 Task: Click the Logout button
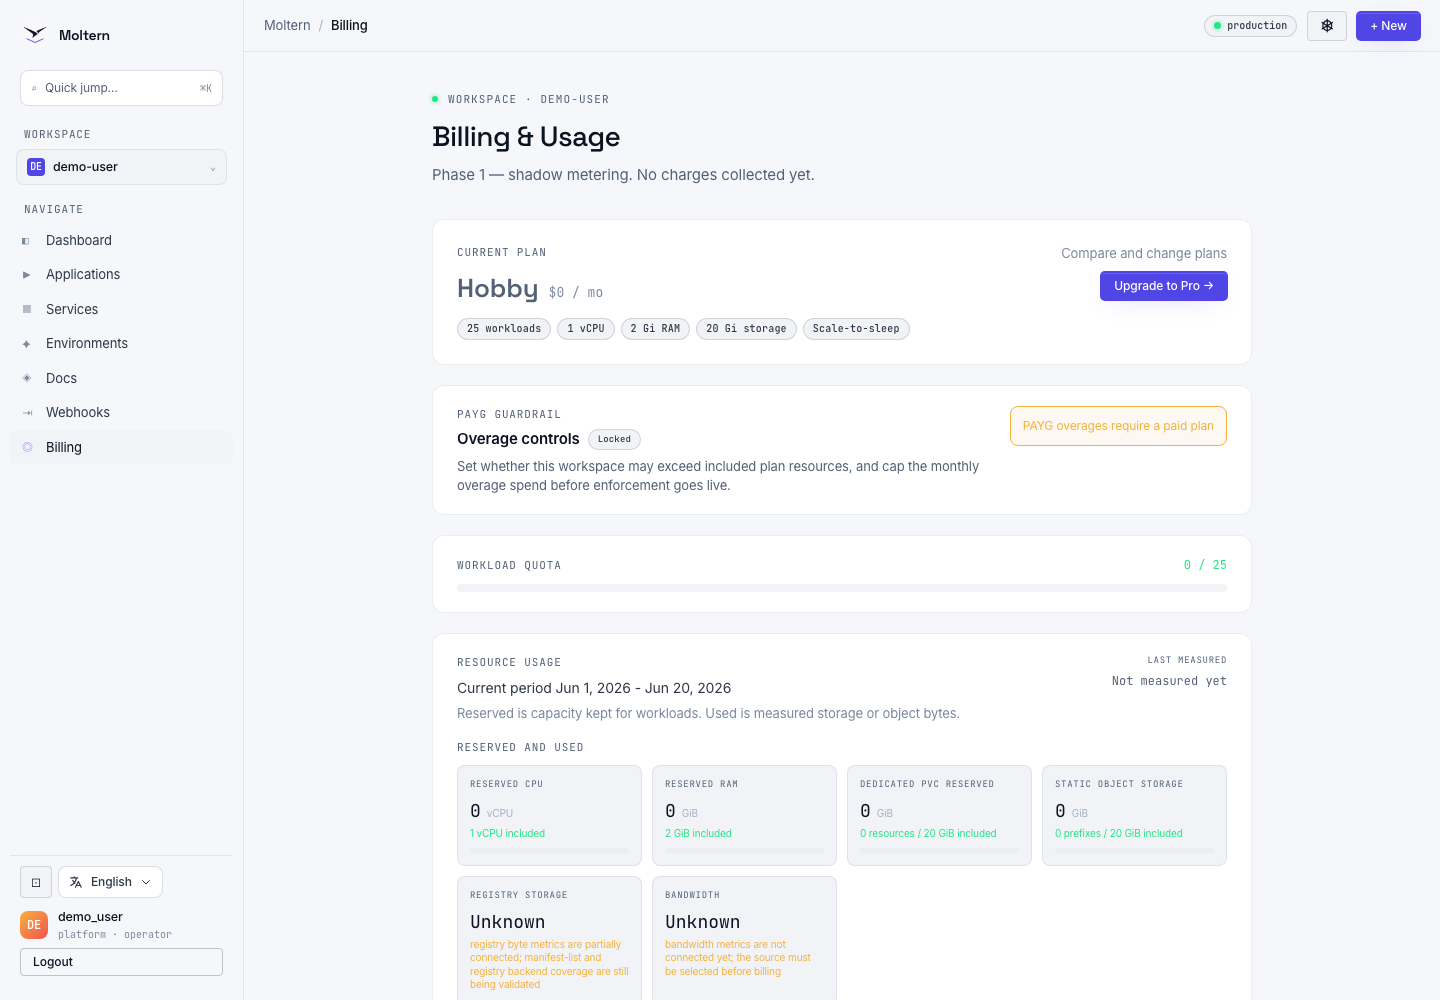121,962
